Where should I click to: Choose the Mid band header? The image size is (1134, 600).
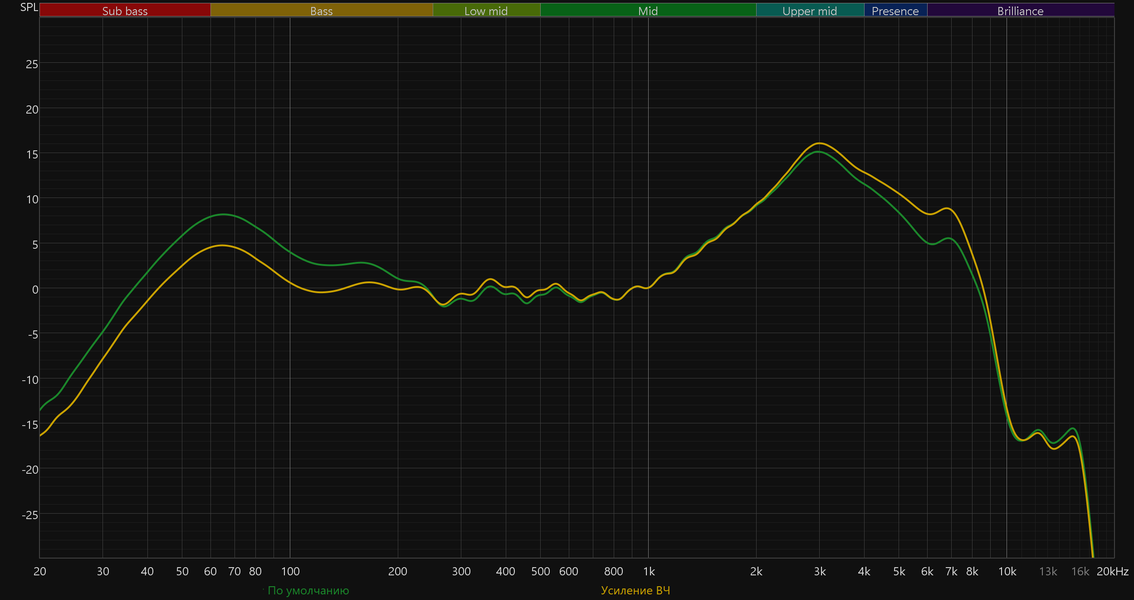tap(648, 11)
